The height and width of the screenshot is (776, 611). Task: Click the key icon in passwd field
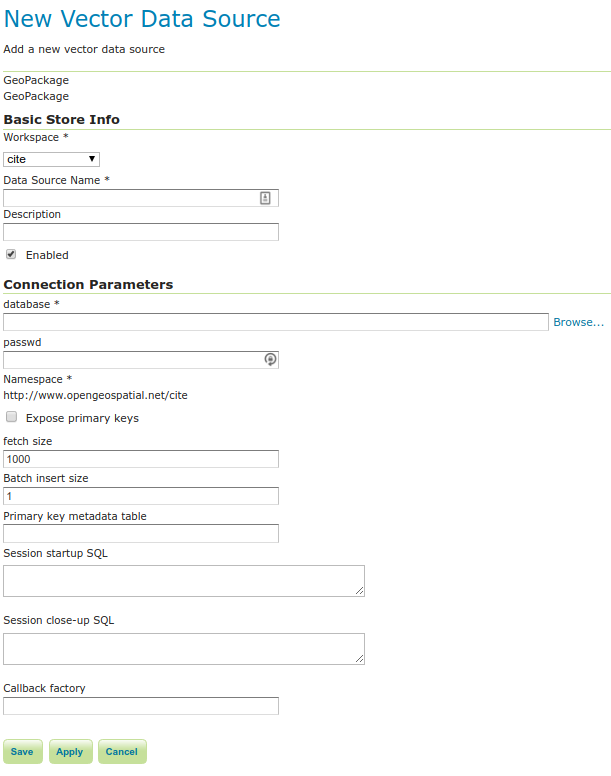[x=270, y=360]
